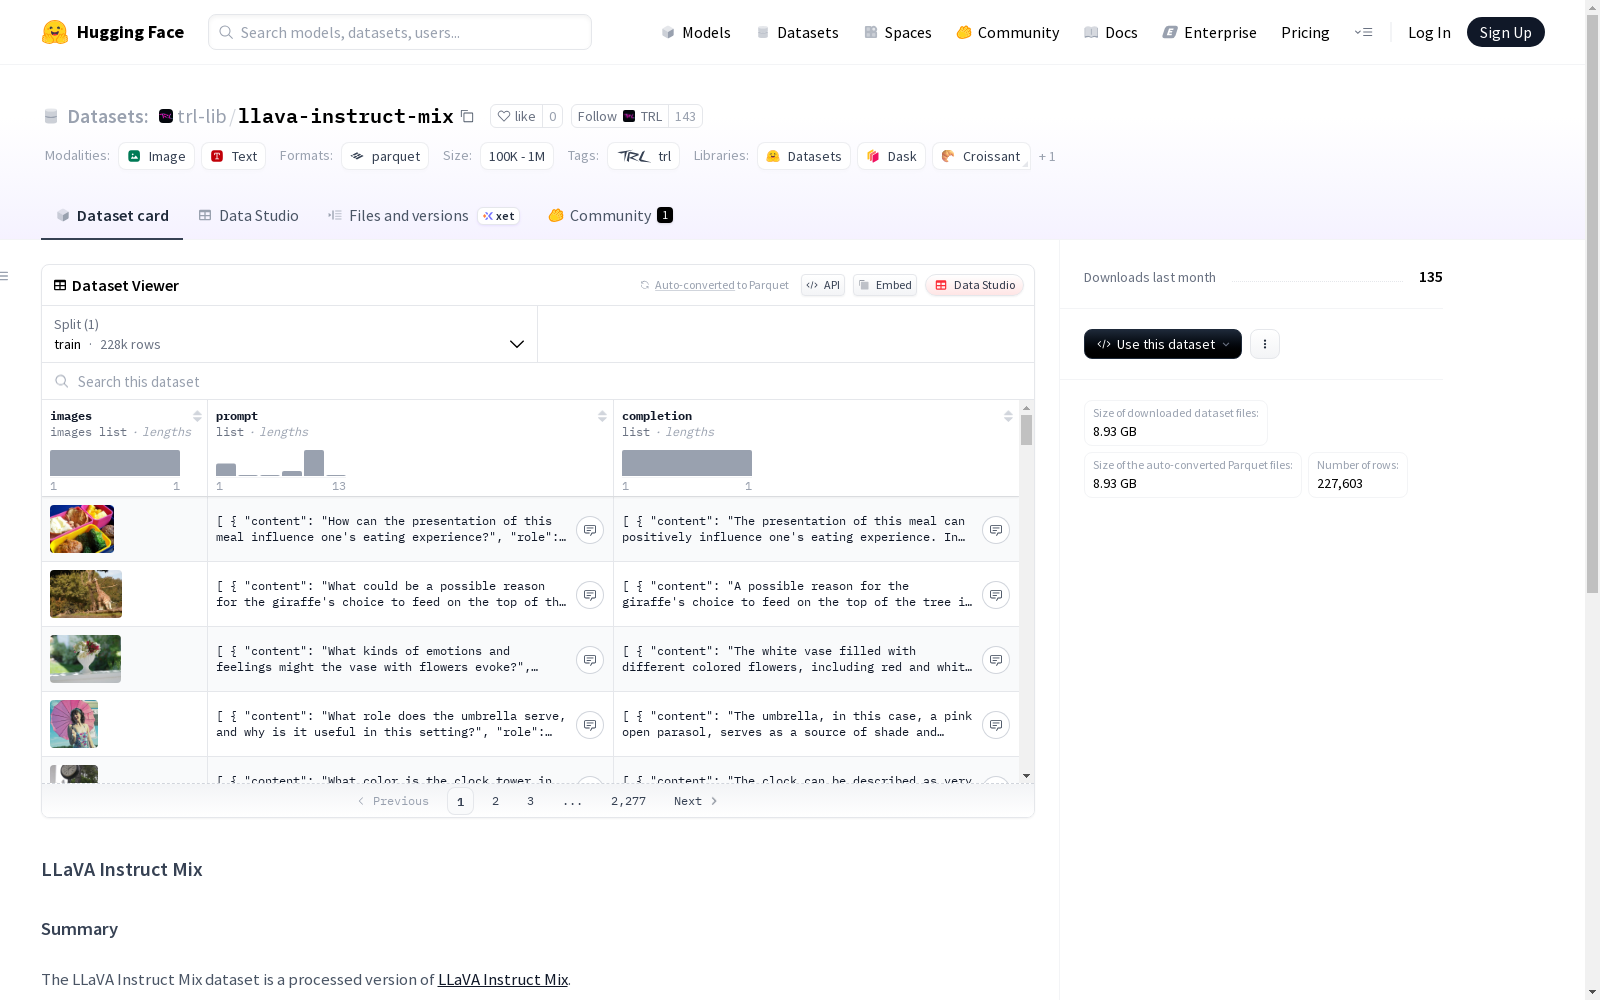Image resolution: width=1600 pixels, height=1000 pixels.
Task: Filter by the Text modality tag
Action: click(x=234, y=156)
